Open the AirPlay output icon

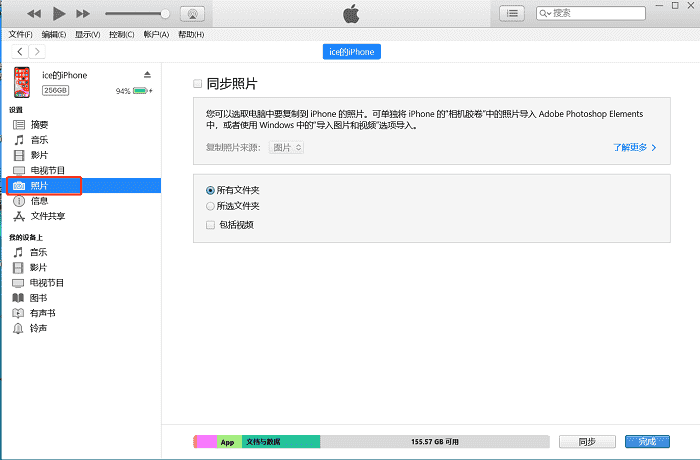[194, 13]
